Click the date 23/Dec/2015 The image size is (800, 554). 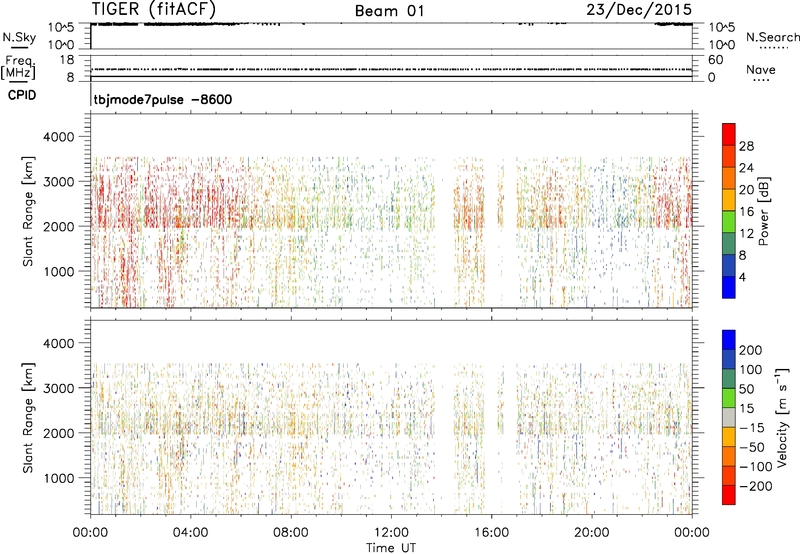[639, 9]
